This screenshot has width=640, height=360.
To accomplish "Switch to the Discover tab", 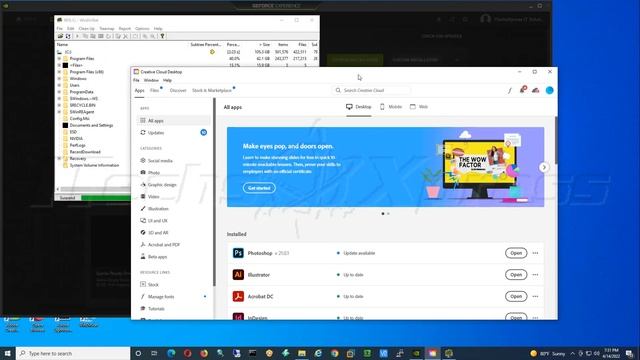I will click(178, 91).
